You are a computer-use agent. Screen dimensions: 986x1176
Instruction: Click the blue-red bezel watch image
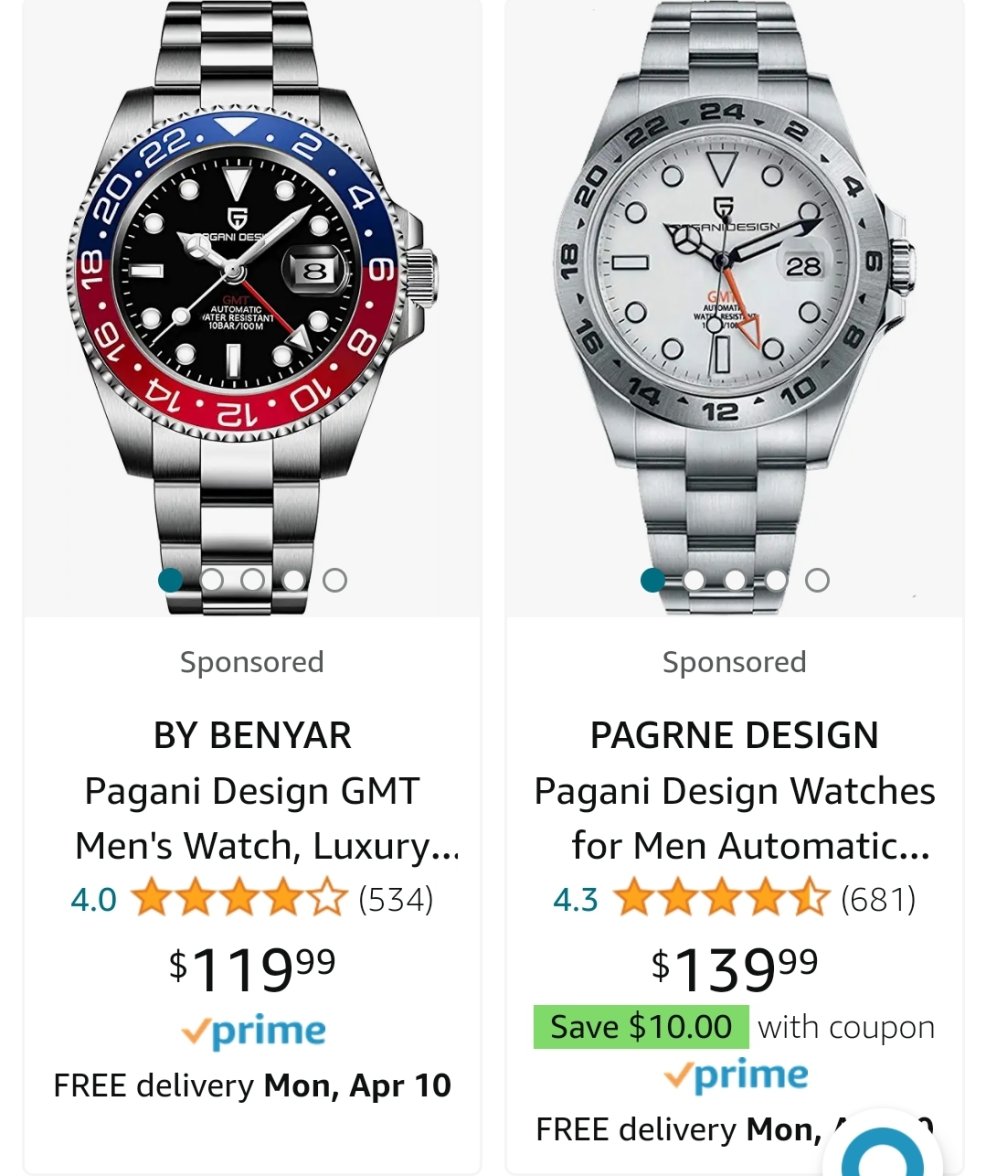click(250, 280)
